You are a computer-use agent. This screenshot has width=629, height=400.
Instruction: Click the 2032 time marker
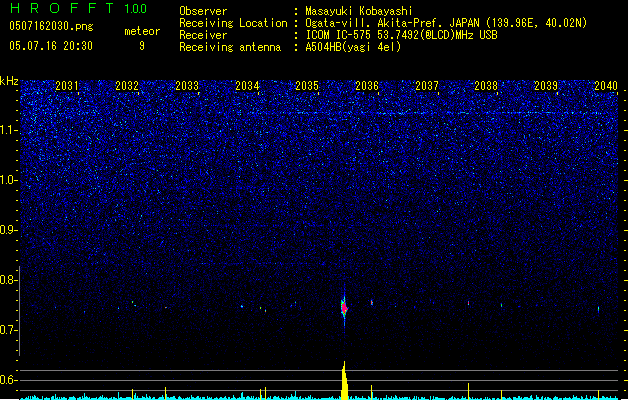click(x=127, y=86)
